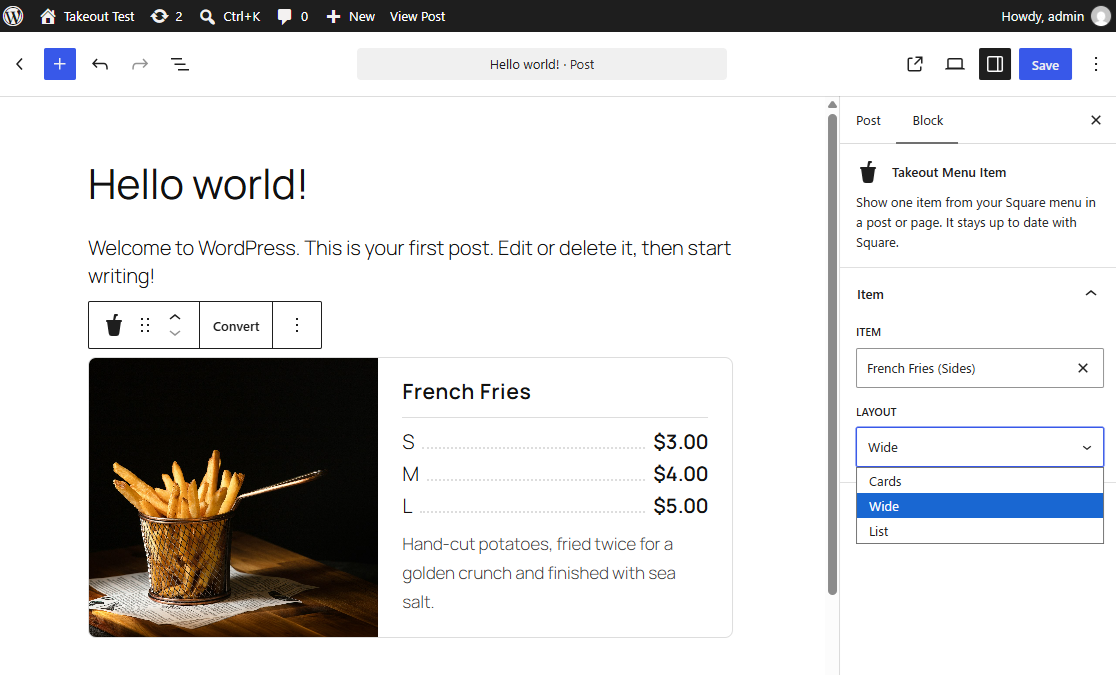Click the S size $3.00 price row

coord(555,441)
